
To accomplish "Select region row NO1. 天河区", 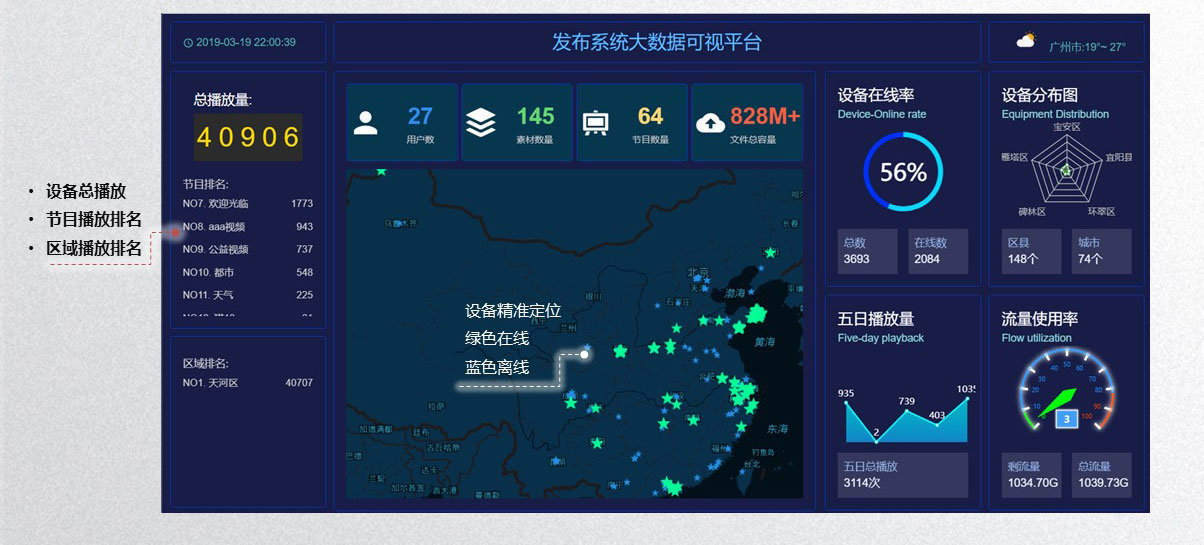I will click(248, 383).
